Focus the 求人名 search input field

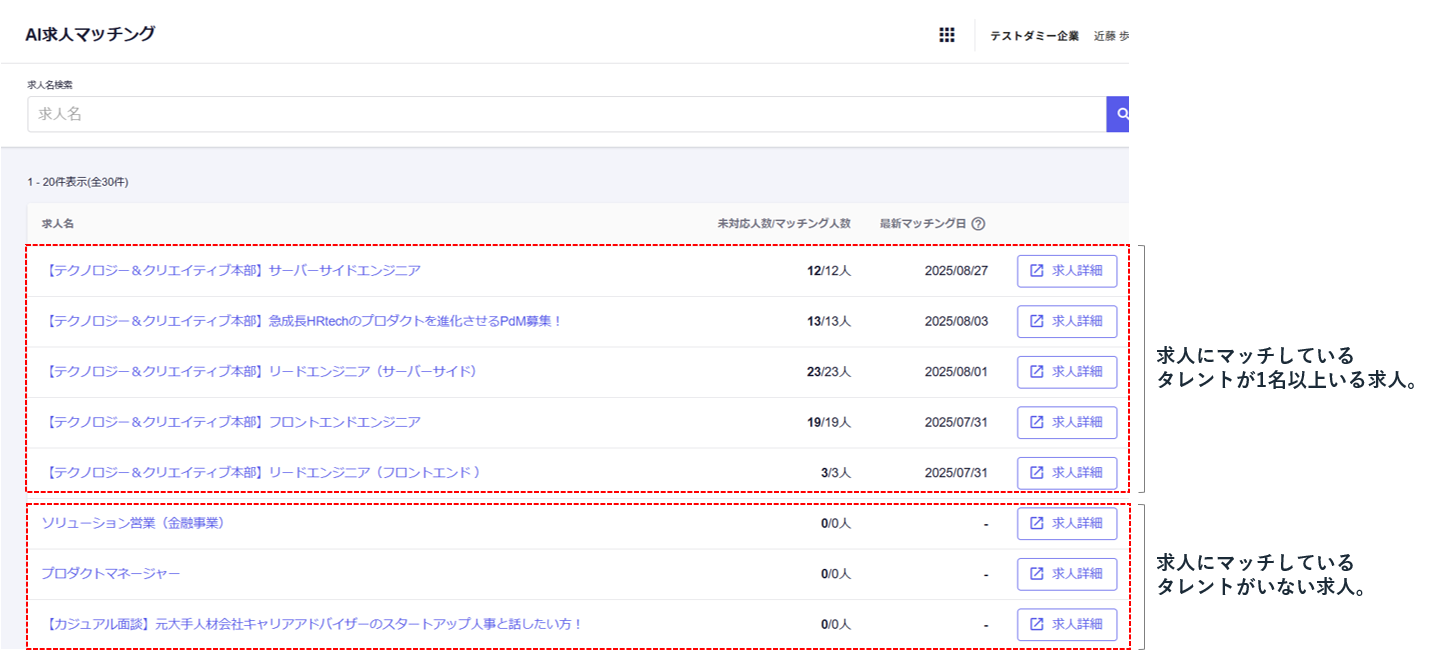tap(565, 114)
